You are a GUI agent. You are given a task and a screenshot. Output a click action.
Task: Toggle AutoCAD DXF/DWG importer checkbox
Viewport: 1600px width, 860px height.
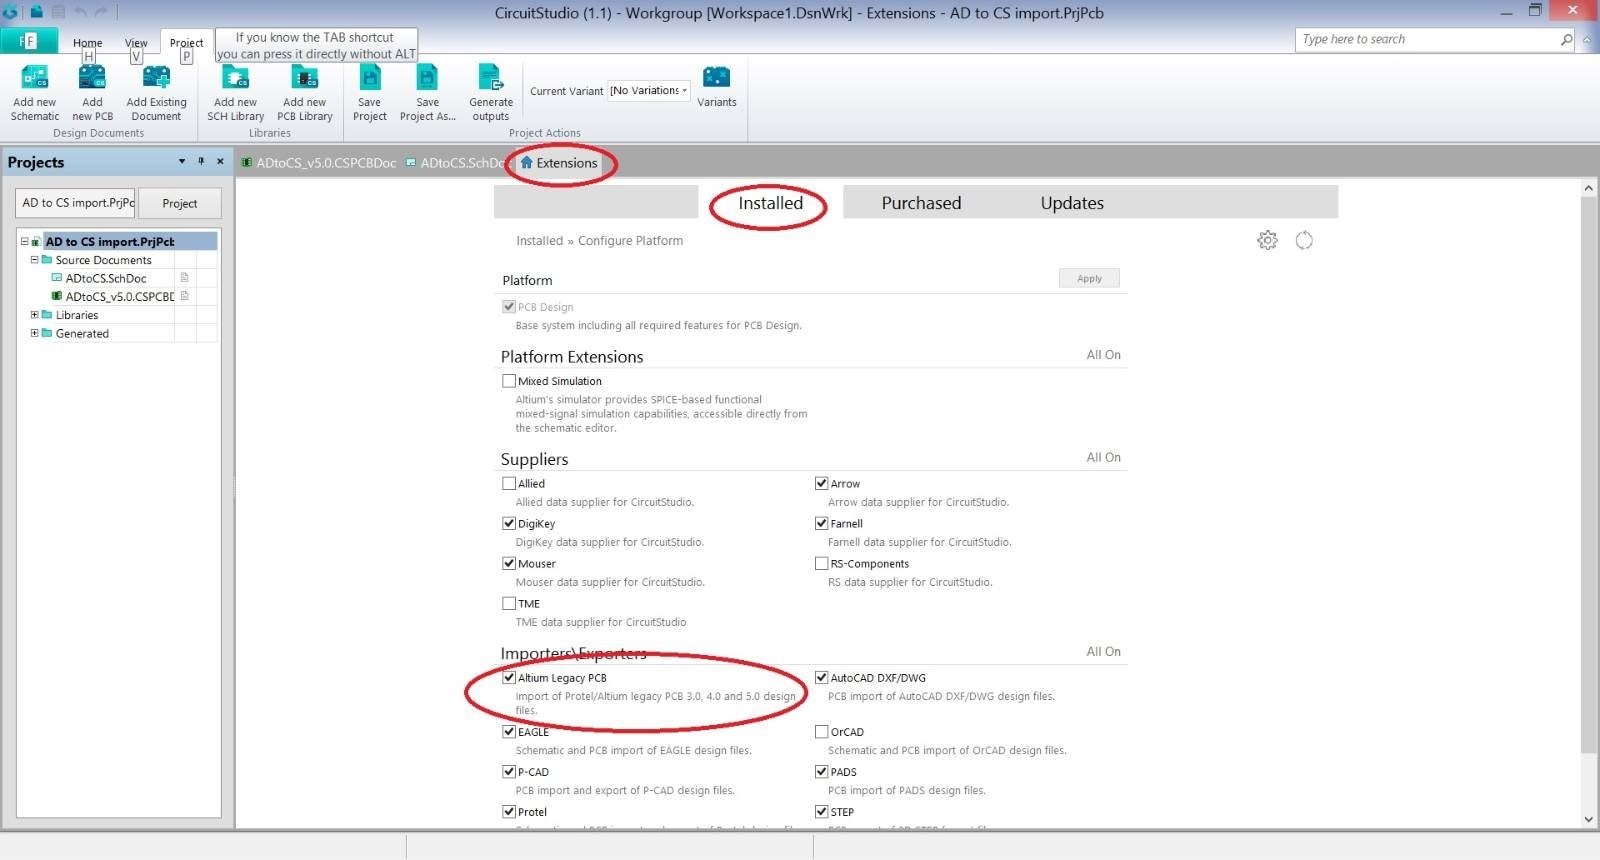click(821, 677)
